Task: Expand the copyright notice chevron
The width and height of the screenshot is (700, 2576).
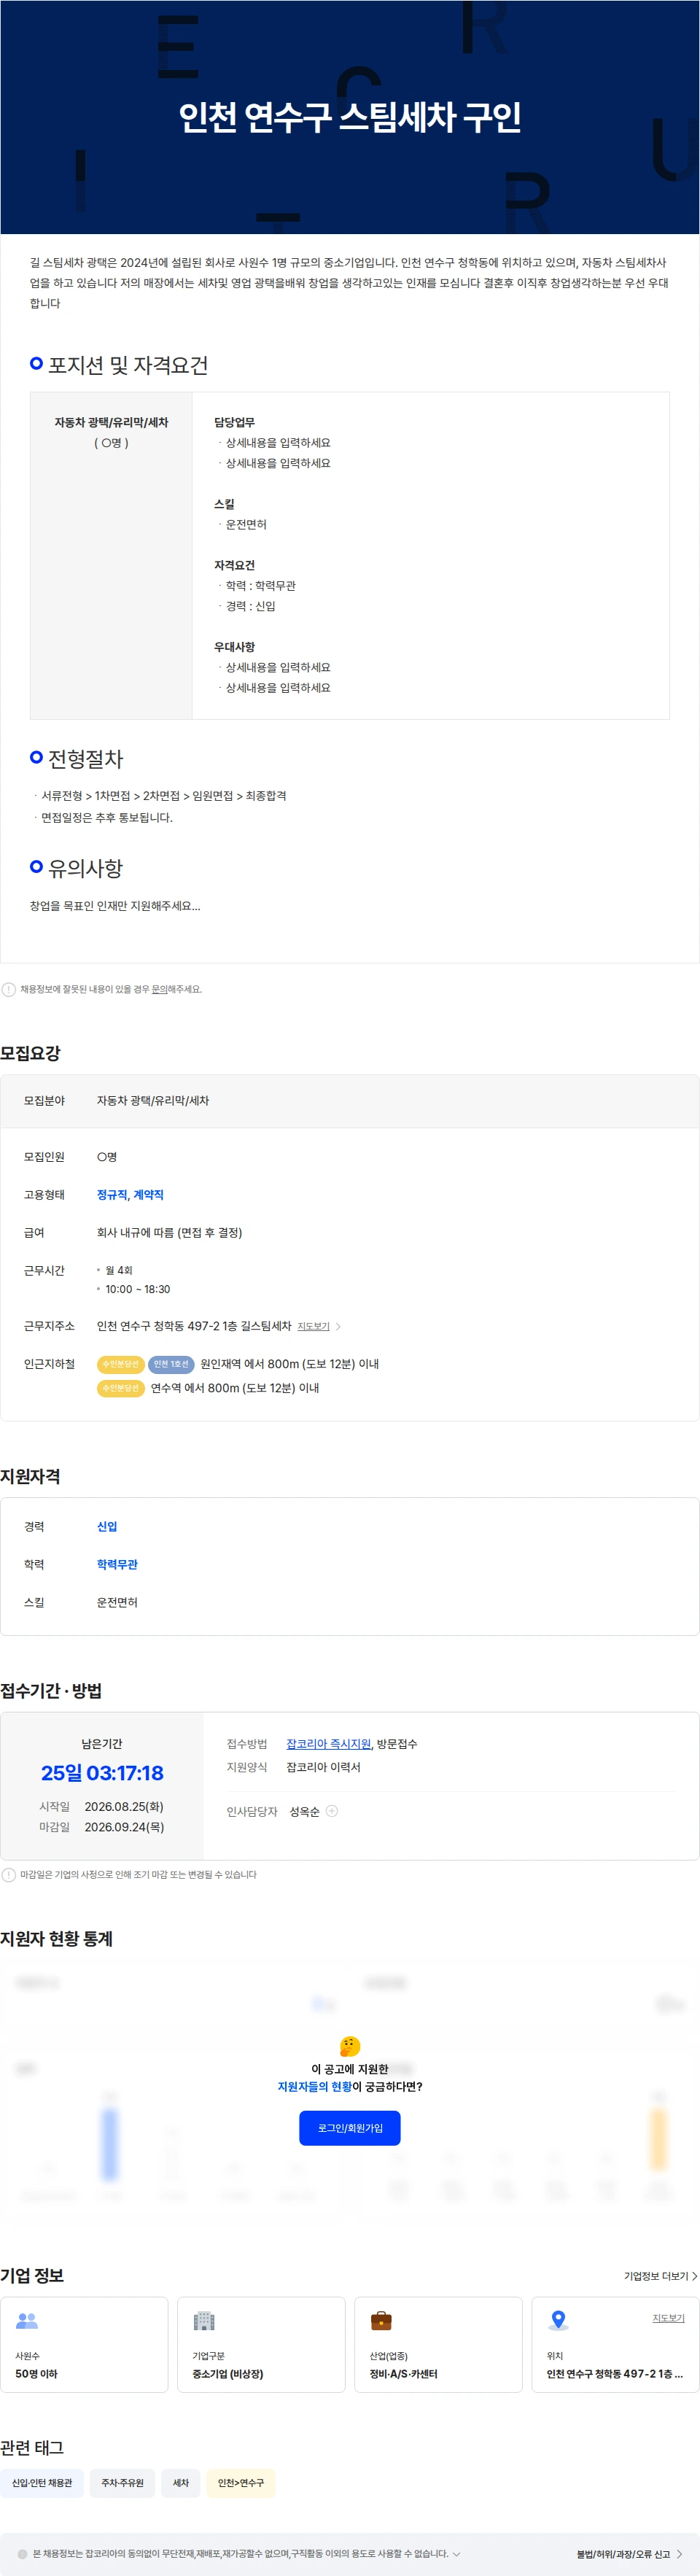Action: click(x=456, y=2553)
